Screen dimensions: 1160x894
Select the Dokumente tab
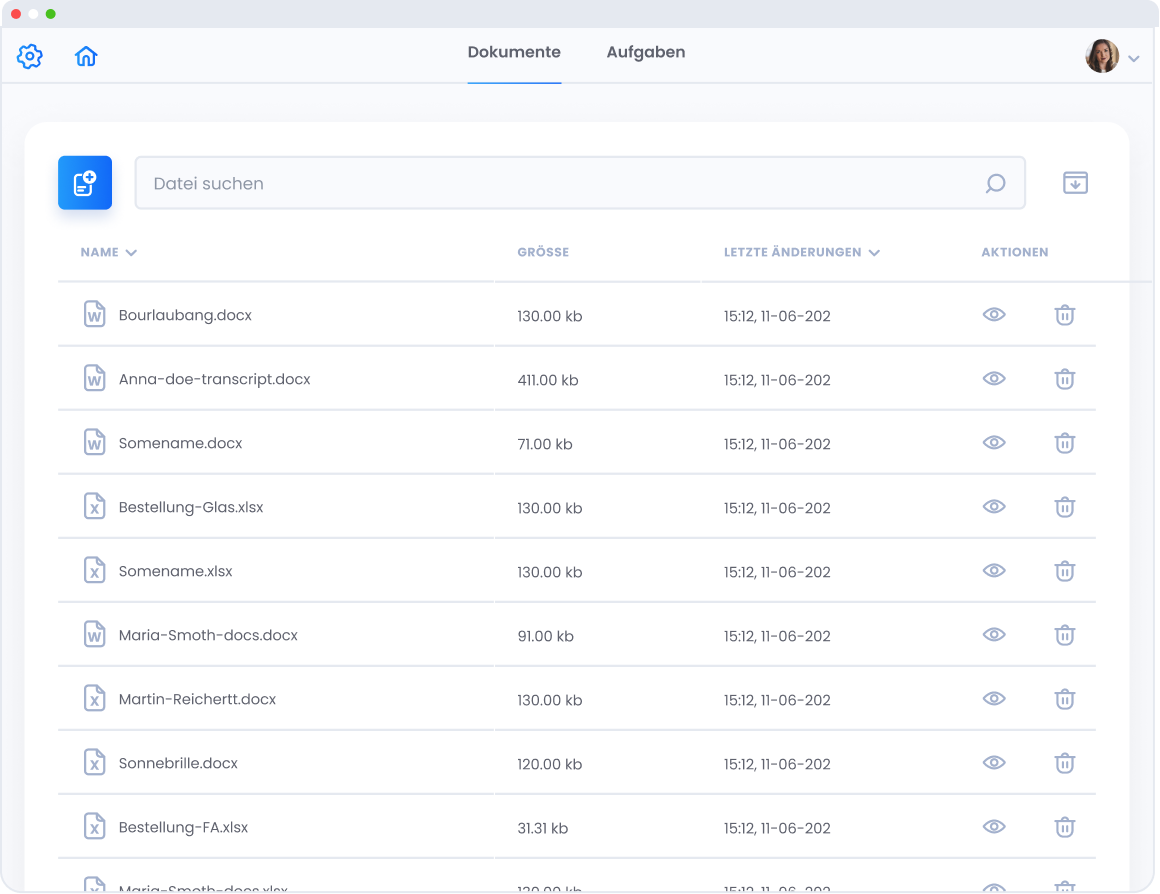pyautogui.click(x=514, y=53)
